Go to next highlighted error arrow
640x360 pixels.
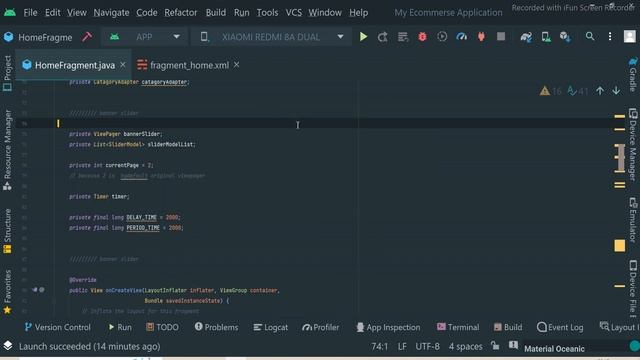(616, 91)
